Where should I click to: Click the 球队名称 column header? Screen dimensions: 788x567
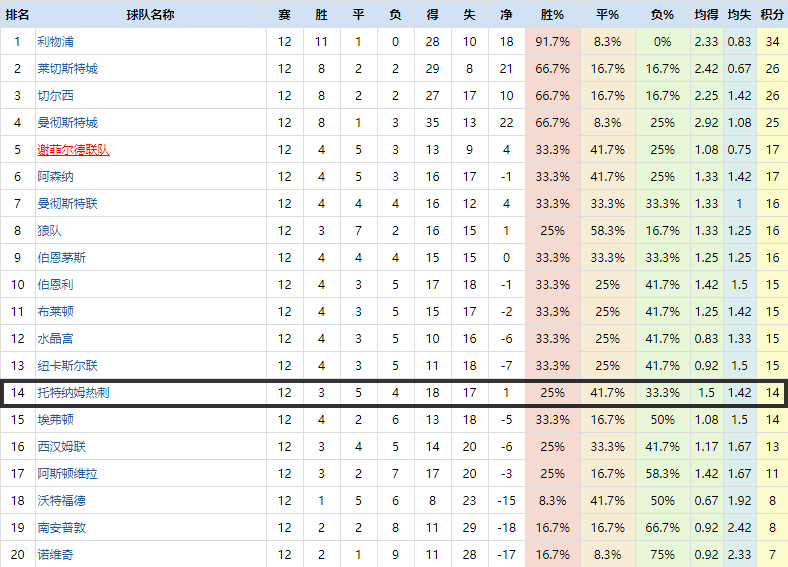pyautogui.click(x=151, y=15)
